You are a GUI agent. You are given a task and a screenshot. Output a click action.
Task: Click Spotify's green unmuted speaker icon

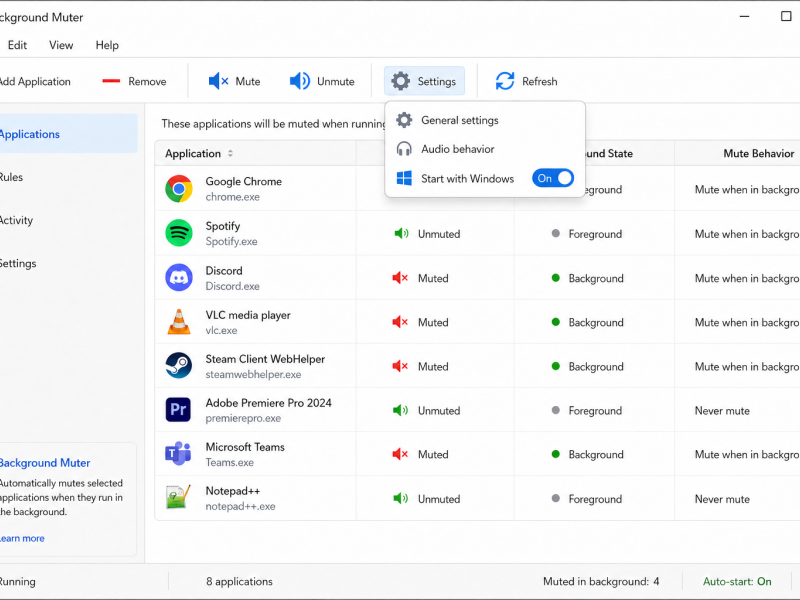[x=401, y=234]
